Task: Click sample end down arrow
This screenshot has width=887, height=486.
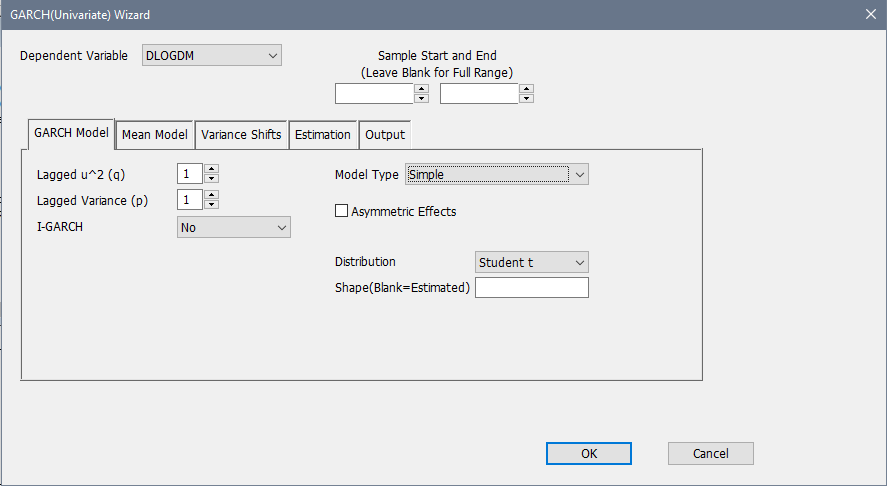Action: pyautogui.click(x=526, y=98)
